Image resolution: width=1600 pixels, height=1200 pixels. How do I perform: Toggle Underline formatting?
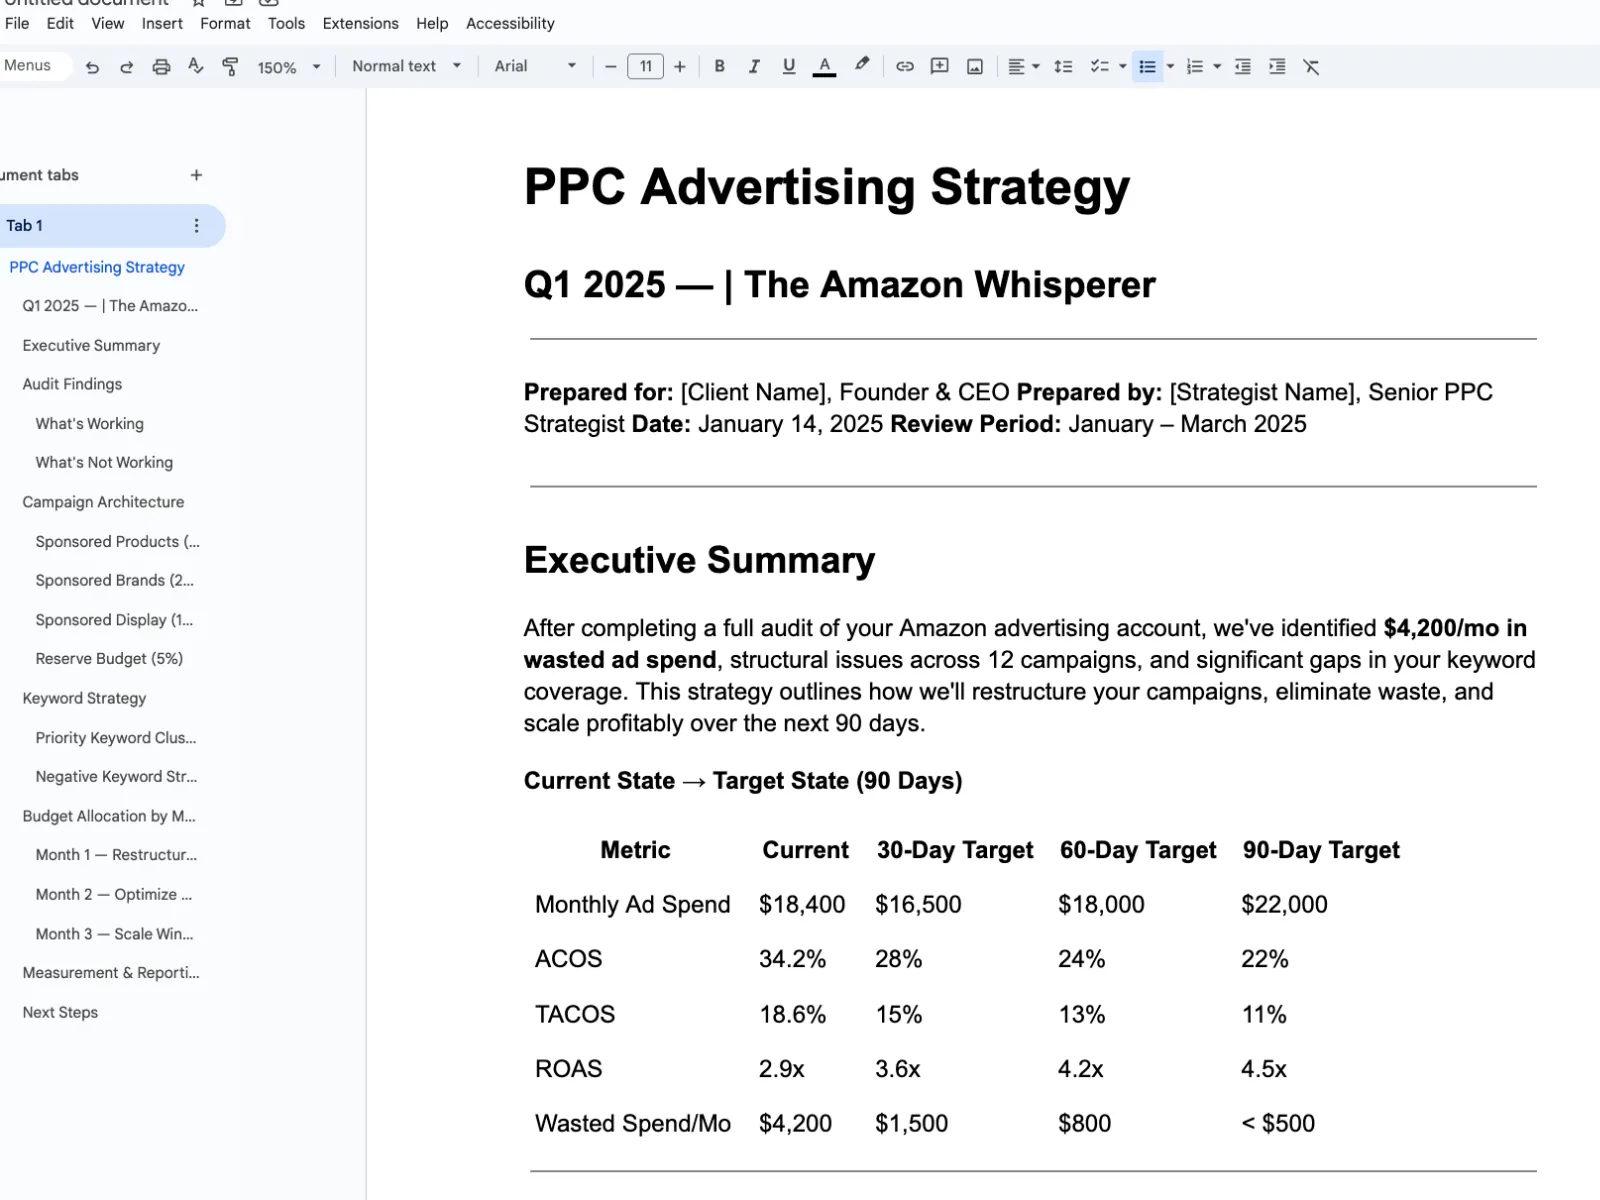[789, 67]
